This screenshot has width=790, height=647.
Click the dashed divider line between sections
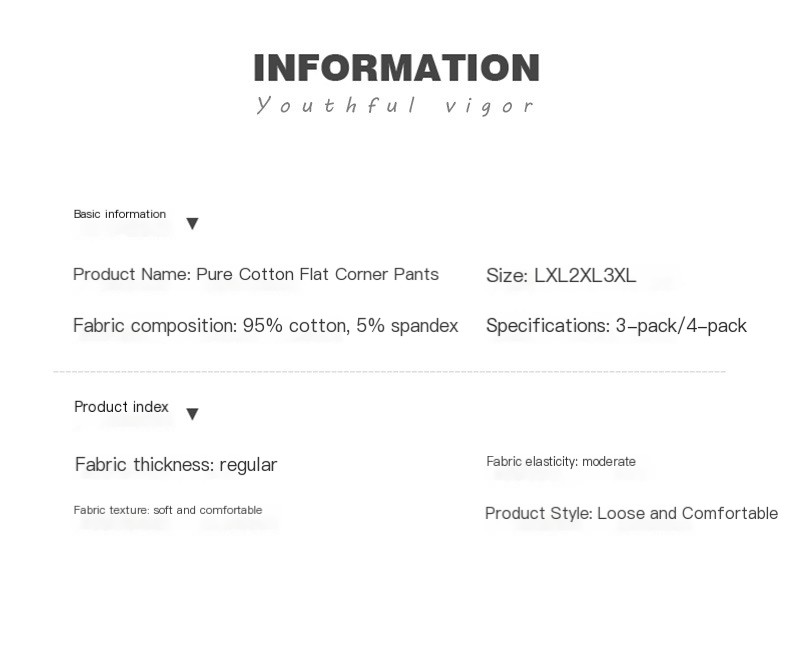[x=389, y=372]
